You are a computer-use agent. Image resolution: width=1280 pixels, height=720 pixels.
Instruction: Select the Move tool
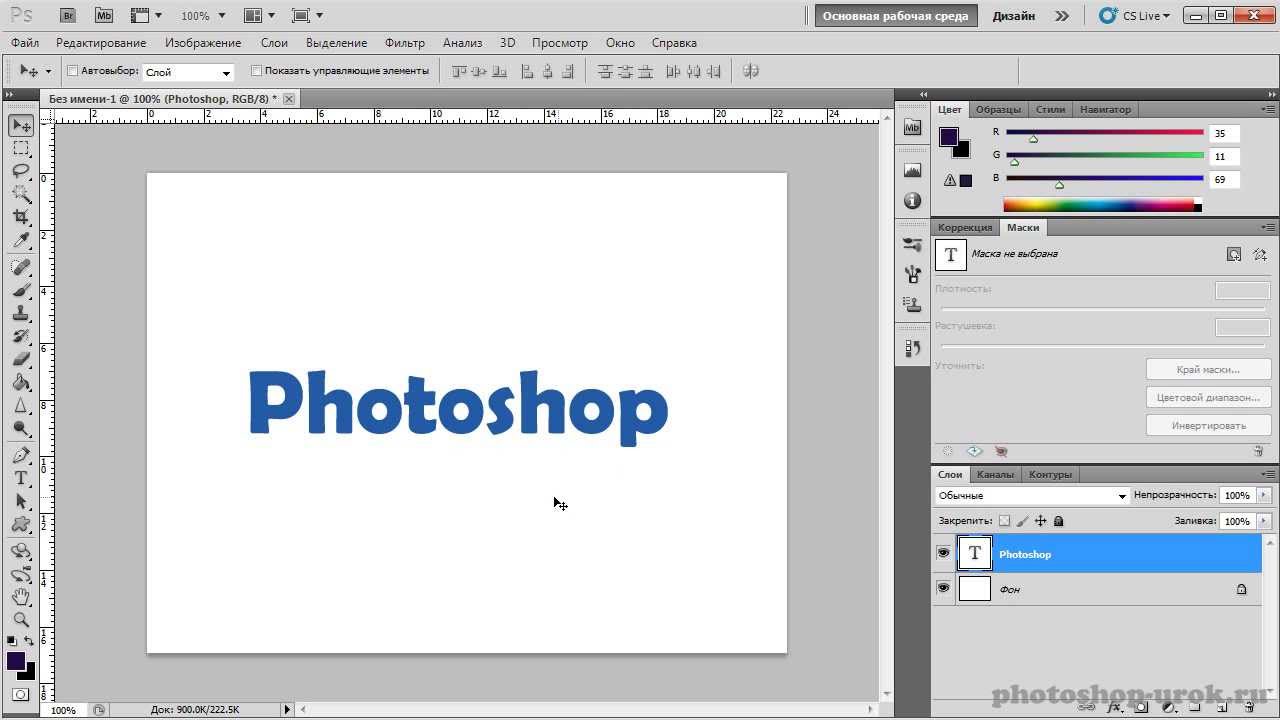click(21, 125)
